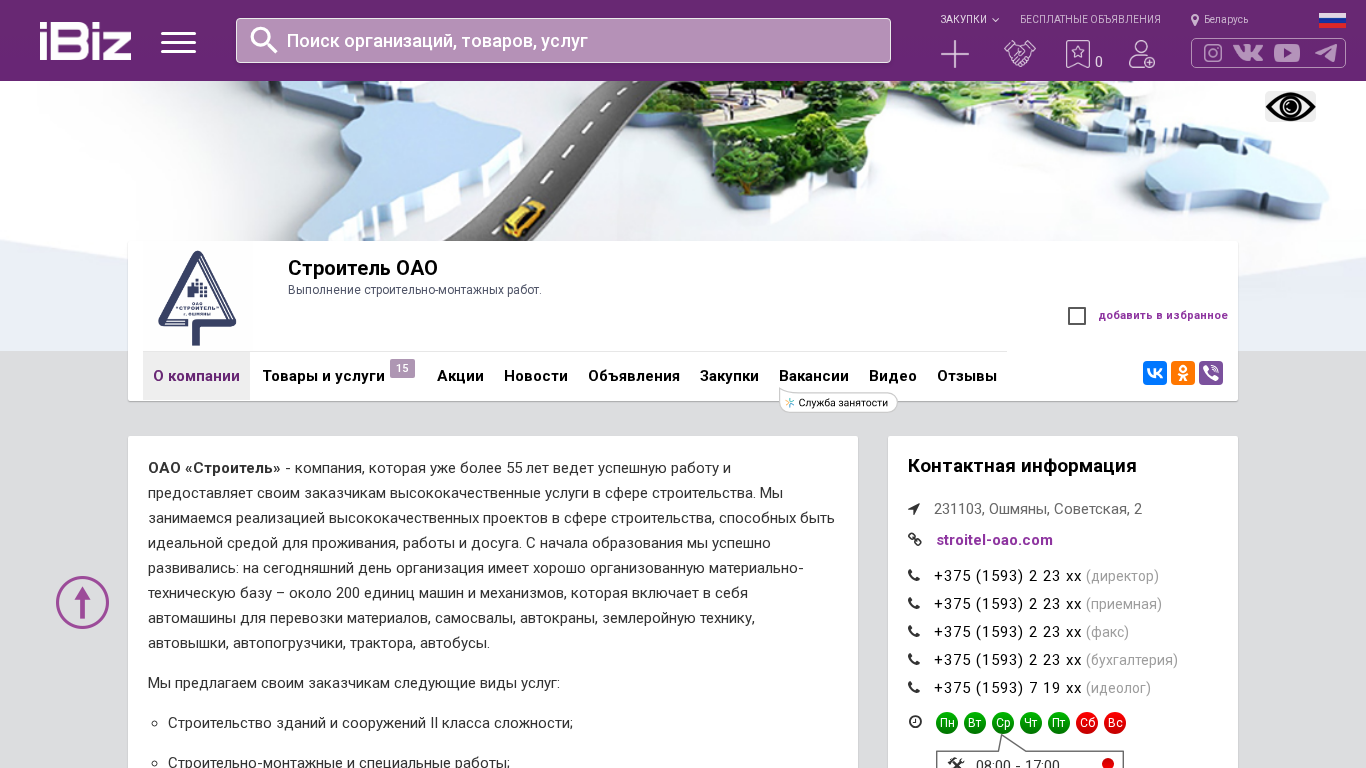Click phone icon beside бухгалтерия number

click(x=914, y=660)
